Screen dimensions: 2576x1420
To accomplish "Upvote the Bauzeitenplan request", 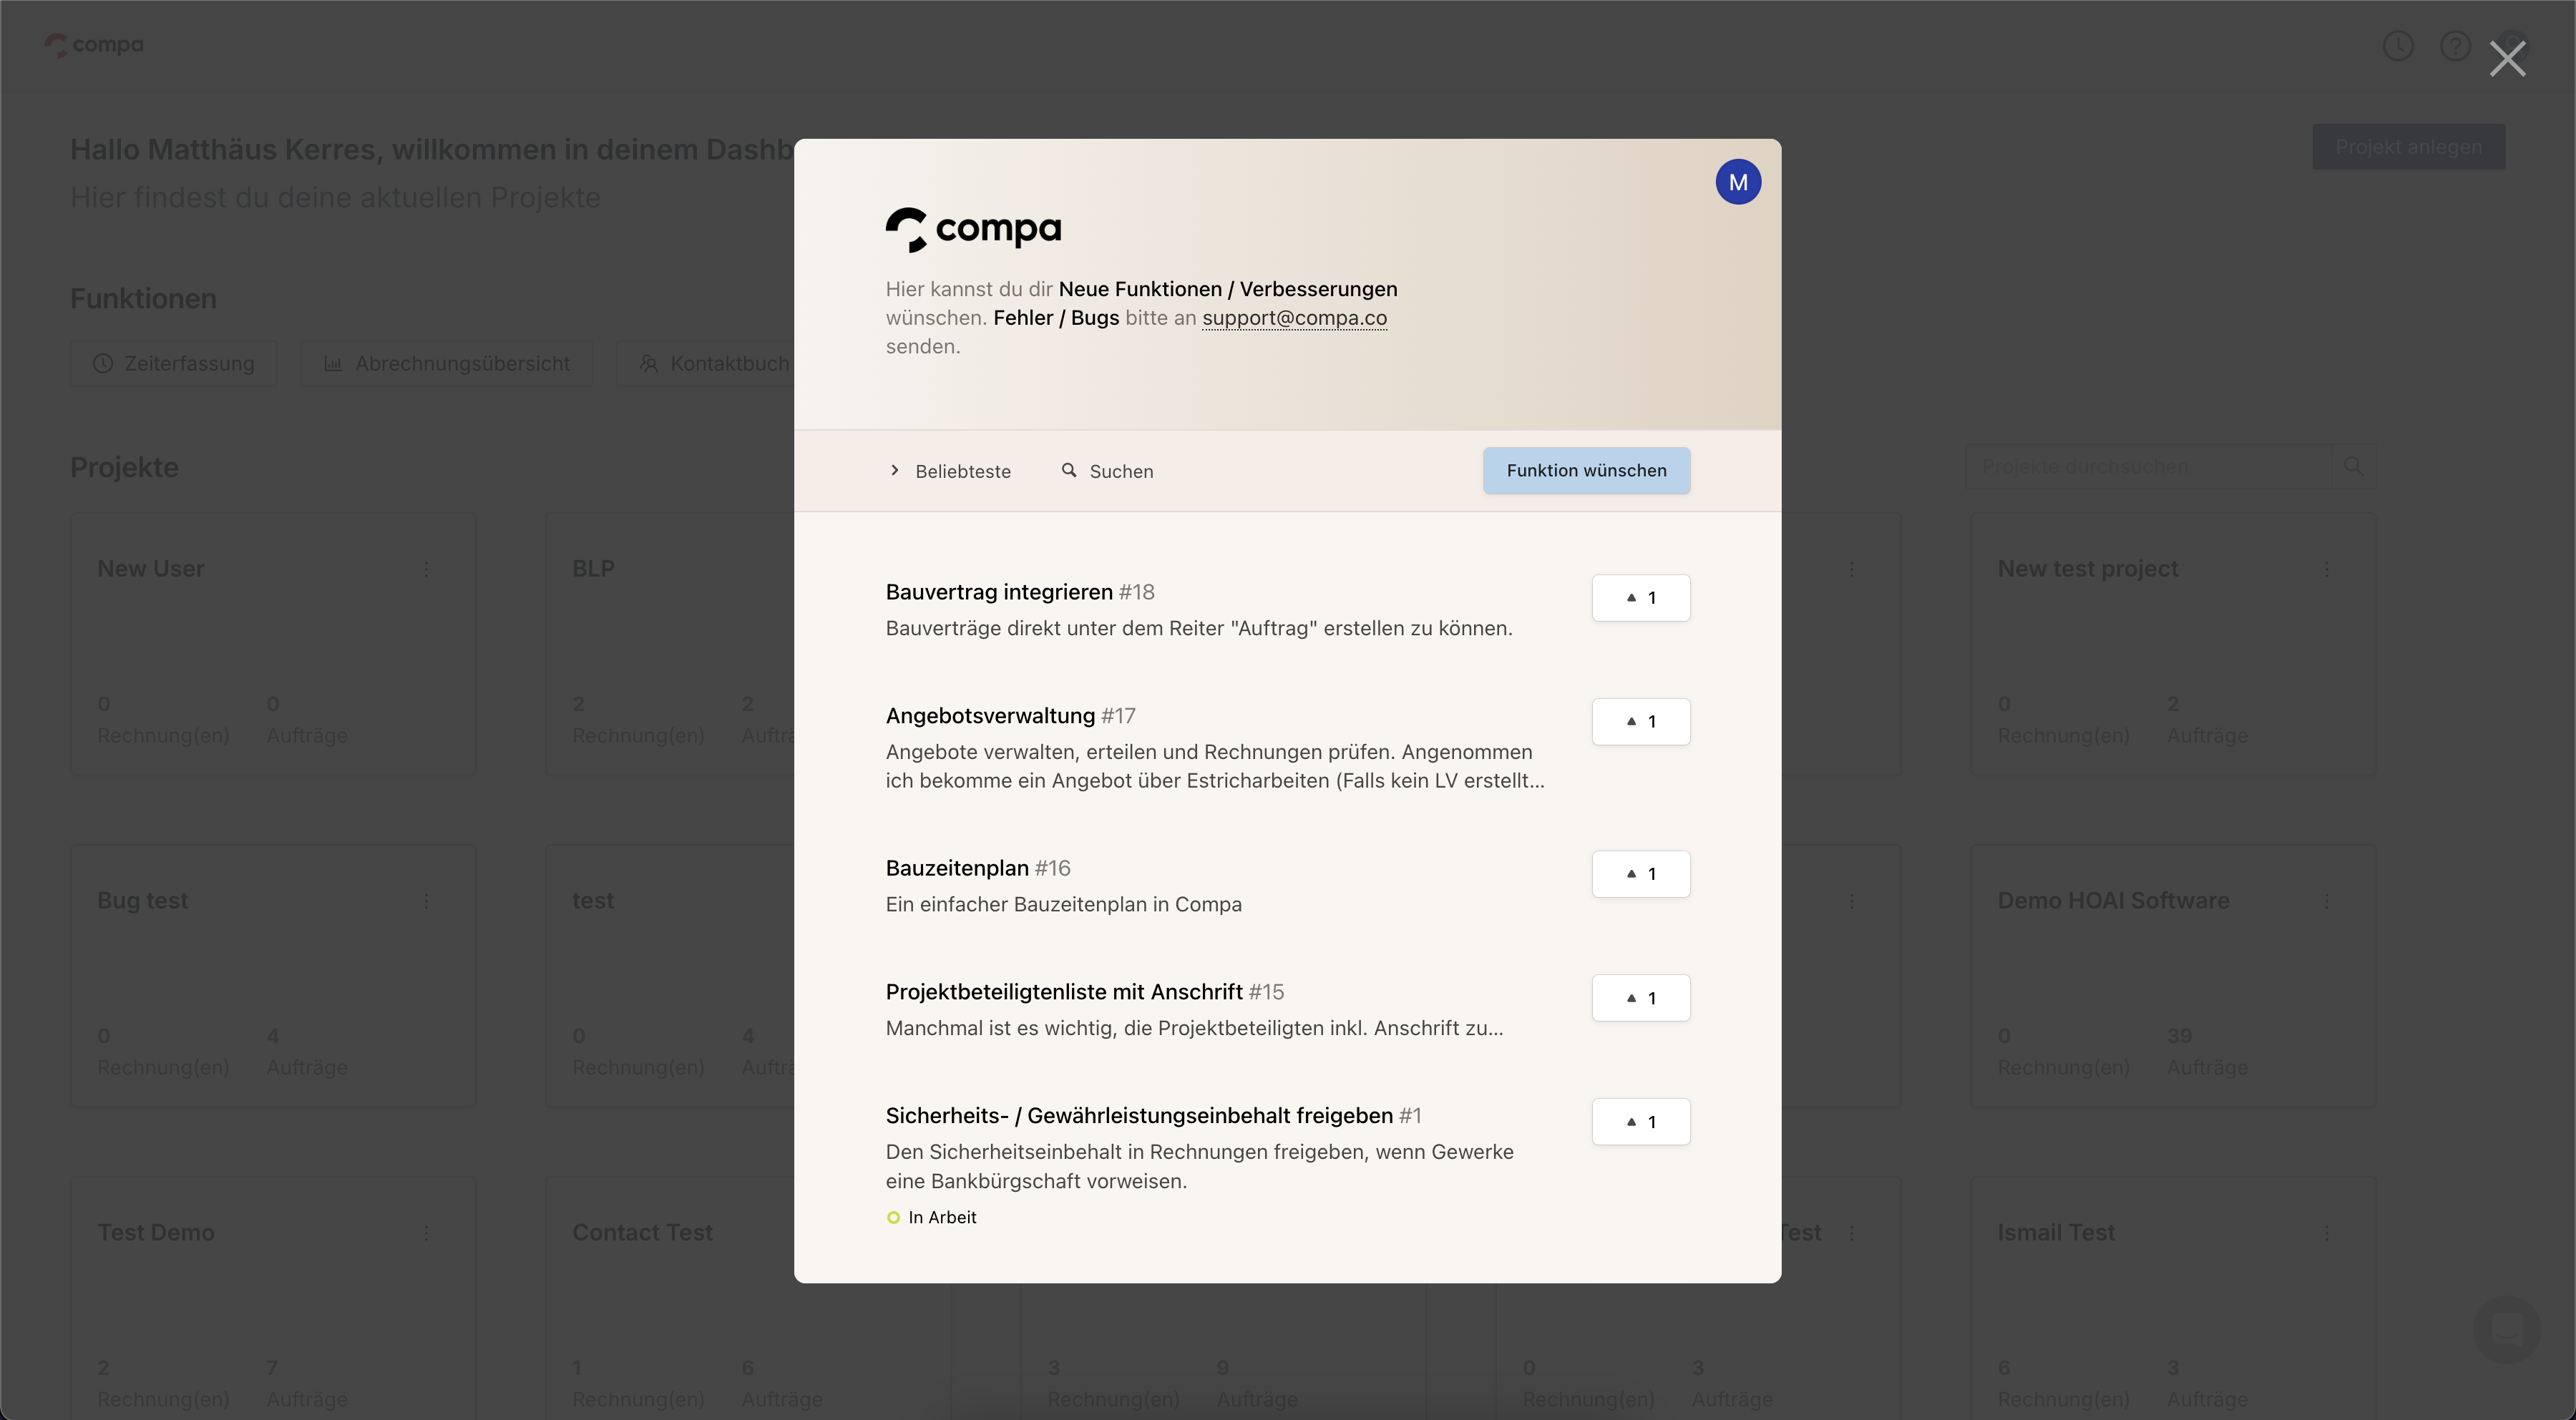I will tap(1640, 874).
